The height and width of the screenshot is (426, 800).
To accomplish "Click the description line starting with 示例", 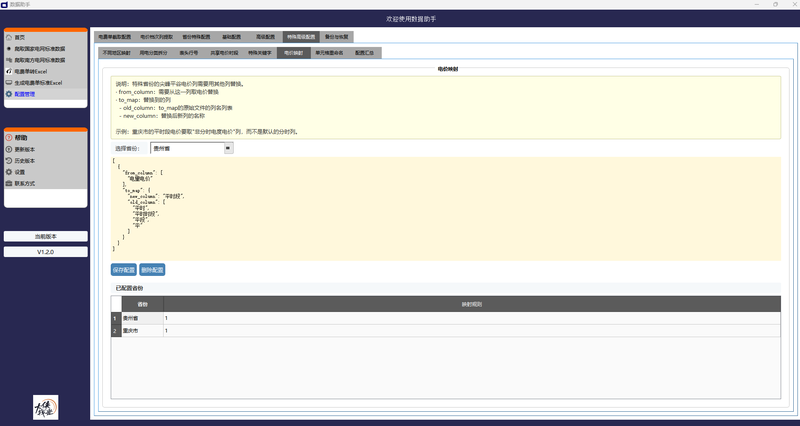I will point(207,132).
